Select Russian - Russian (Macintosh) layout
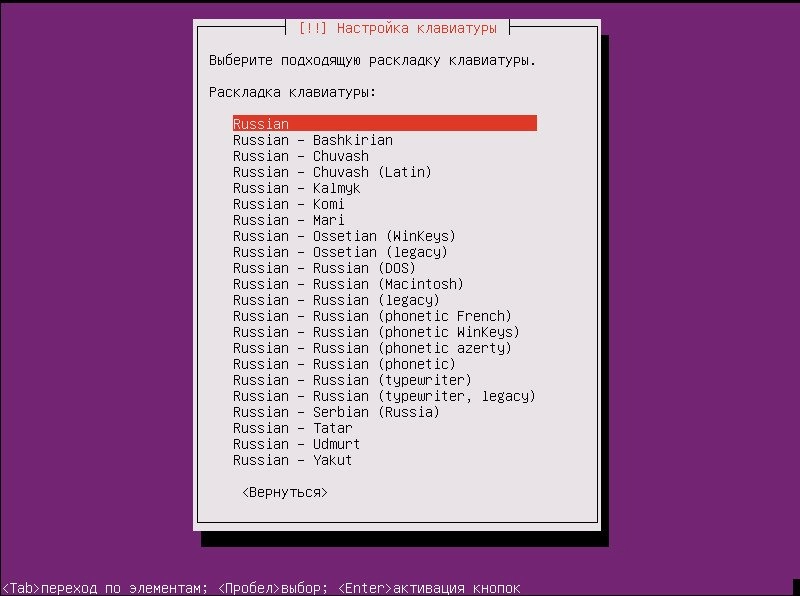800x596 pixels. 344,284
